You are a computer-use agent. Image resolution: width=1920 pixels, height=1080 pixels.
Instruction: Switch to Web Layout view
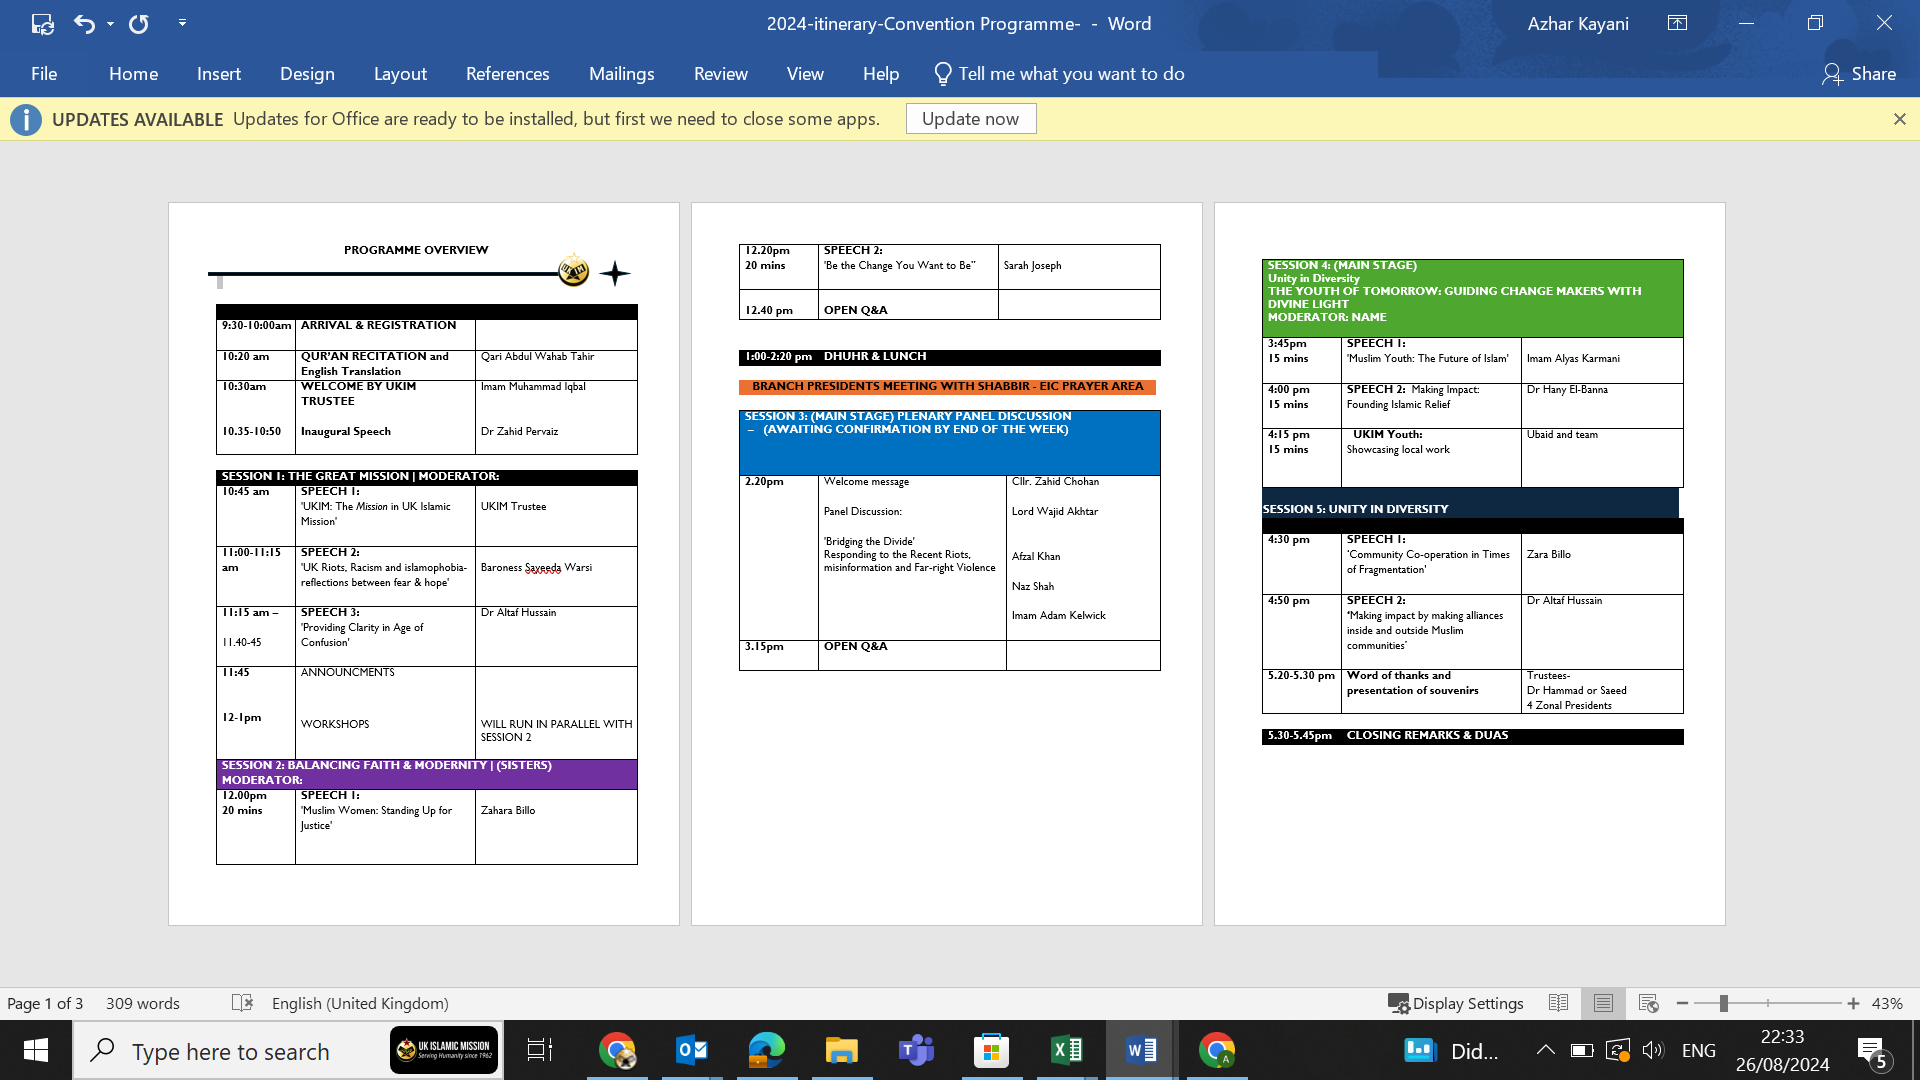click(1648, 1003)
